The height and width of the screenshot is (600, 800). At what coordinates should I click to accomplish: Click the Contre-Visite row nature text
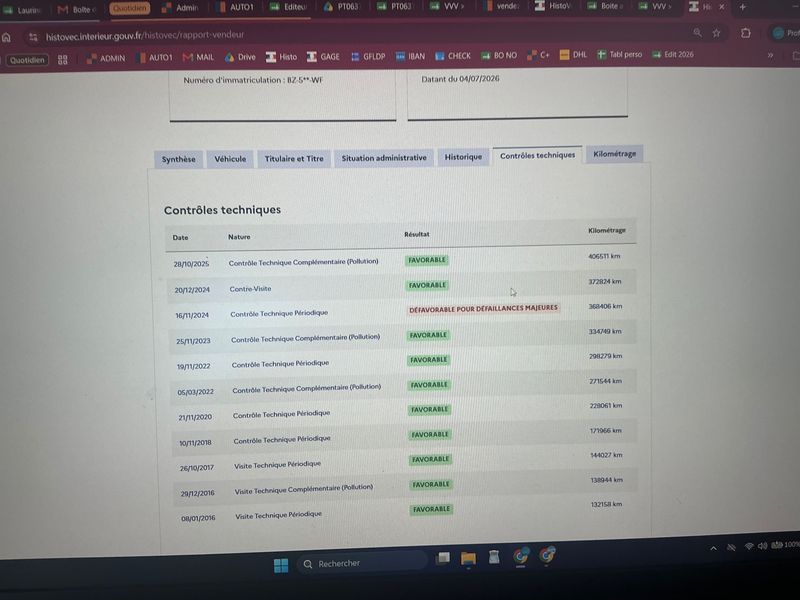[251, 289]
